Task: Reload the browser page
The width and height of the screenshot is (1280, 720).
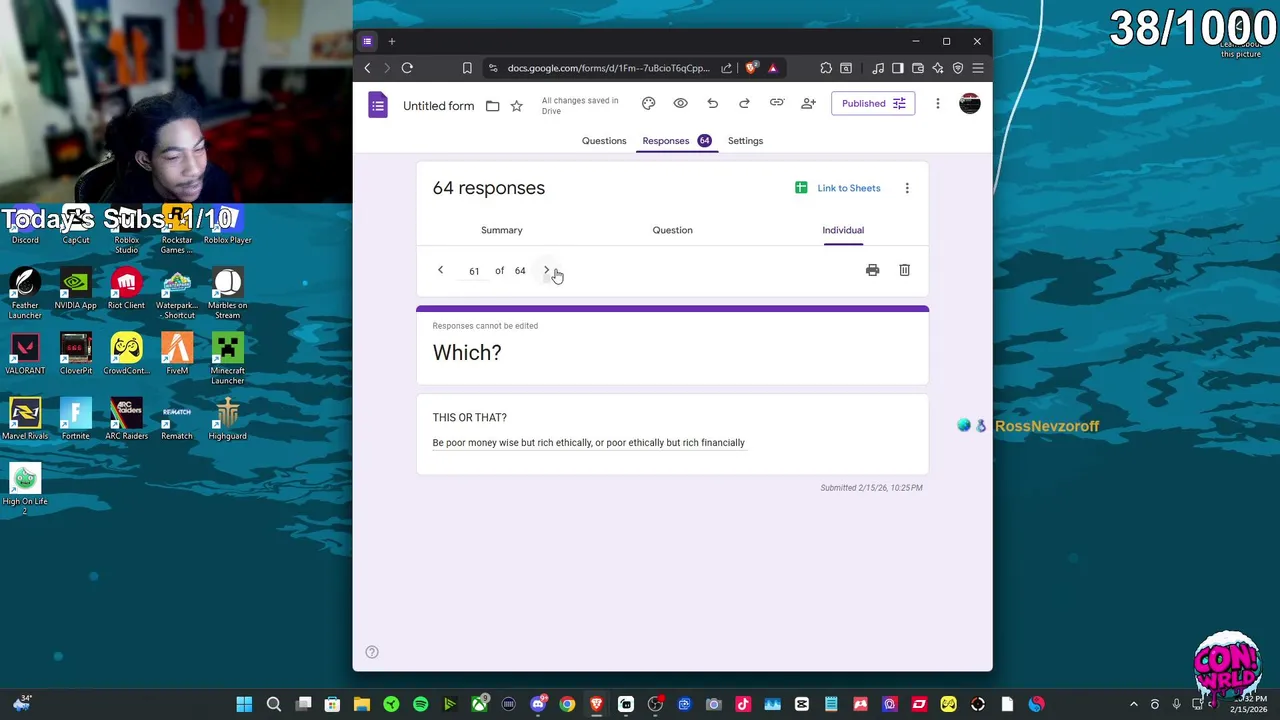Action: click(x=407, y=68)
